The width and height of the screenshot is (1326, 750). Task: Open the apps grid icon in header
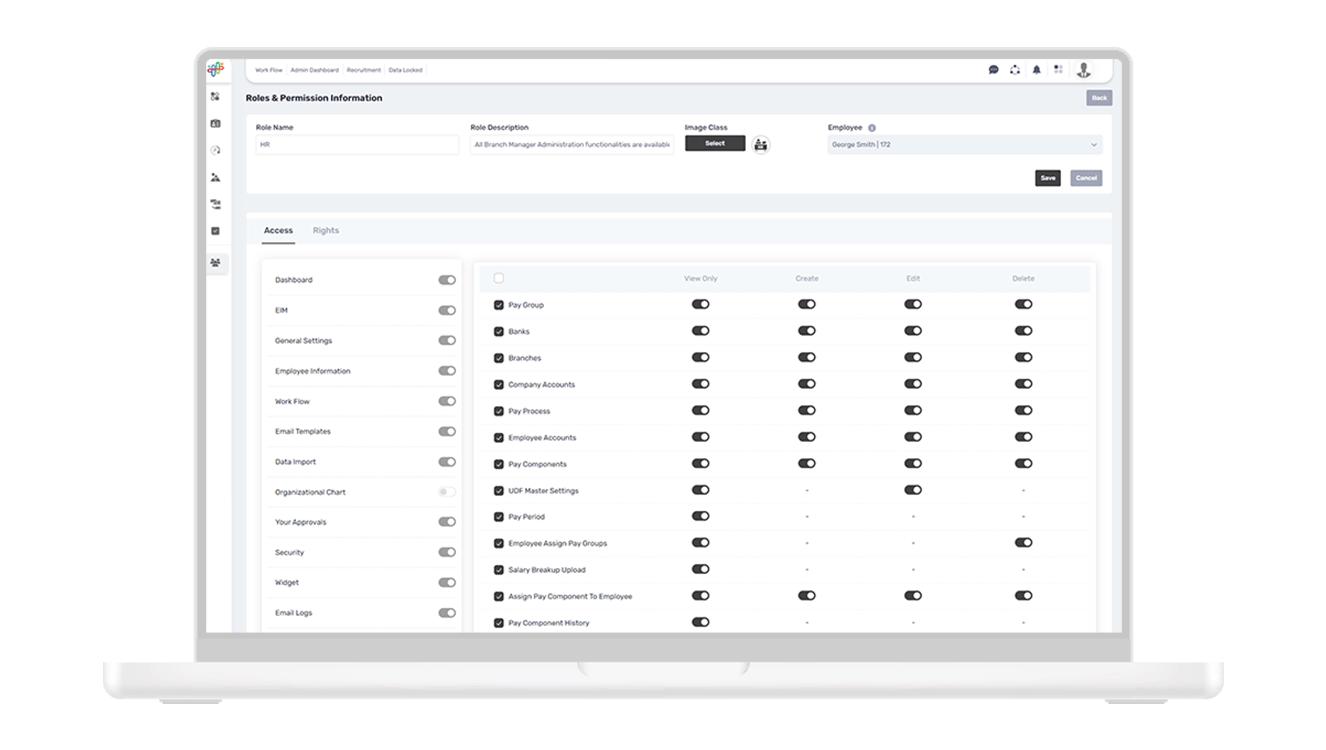pos(1058,70)
